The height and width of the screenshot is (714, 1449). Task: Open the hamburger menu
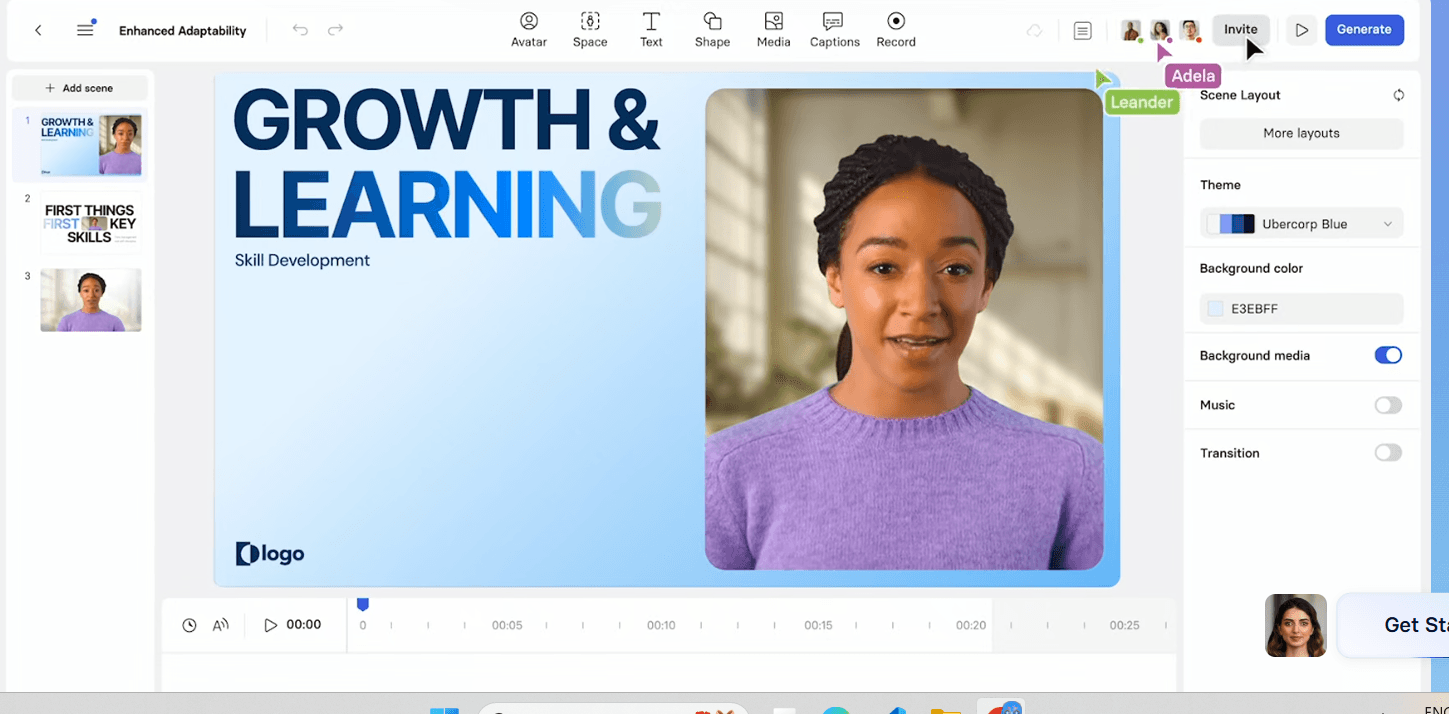[85, 30]
